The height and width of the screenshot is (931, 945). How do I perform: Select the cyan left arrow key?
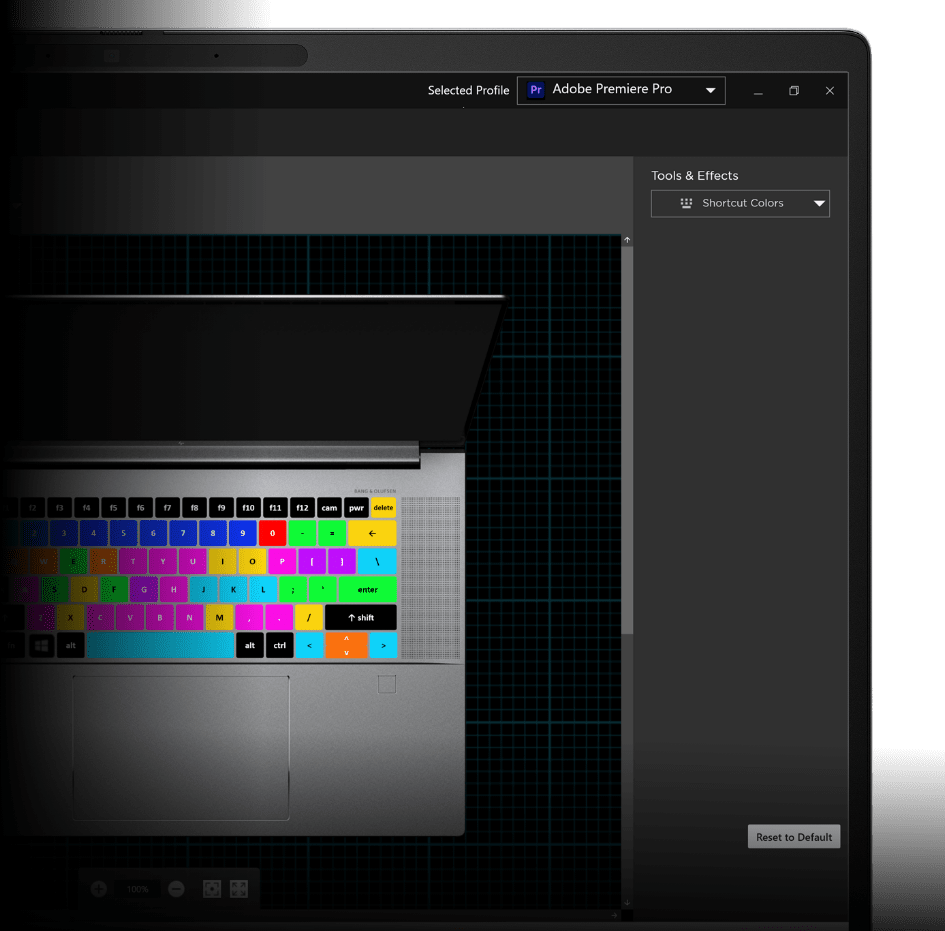pos(310,645)
